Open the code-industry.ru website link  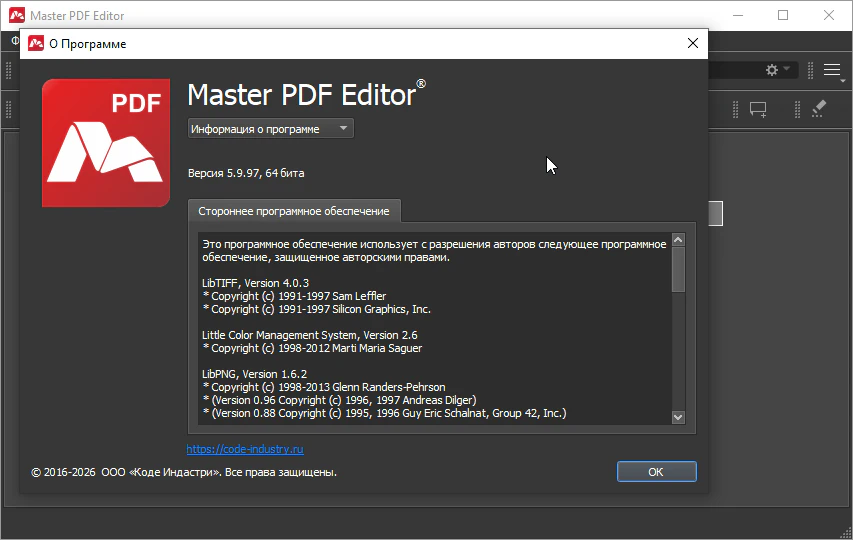244,449
